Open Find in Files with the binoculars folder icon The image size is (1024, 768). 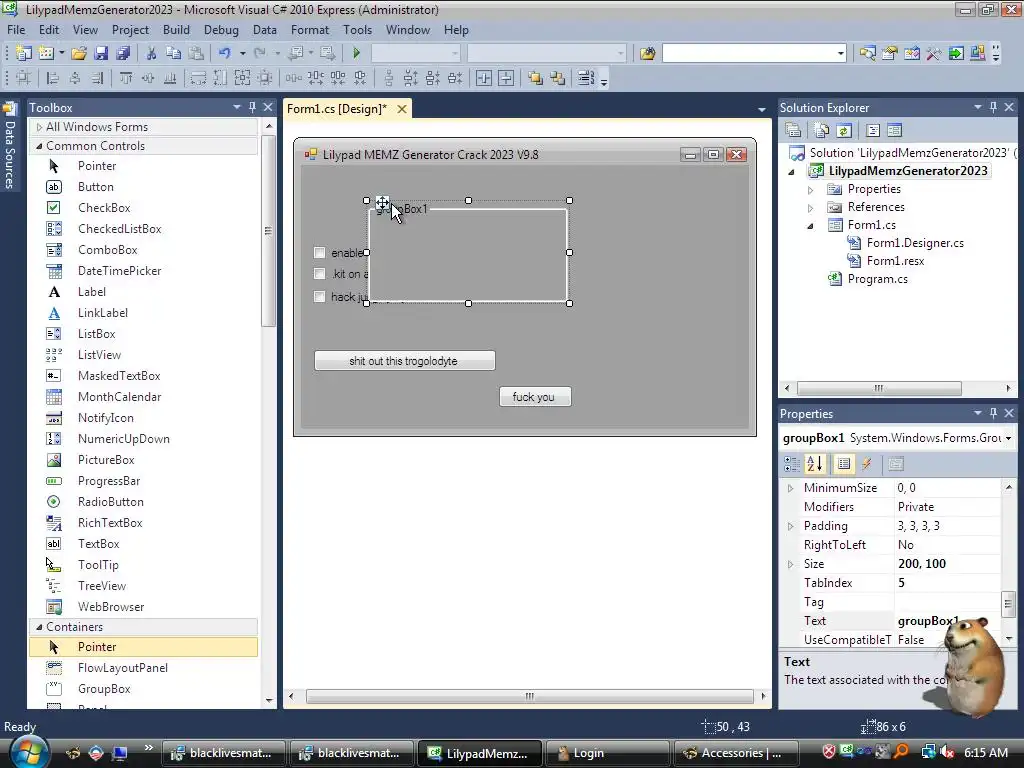(x=647, y=53)
